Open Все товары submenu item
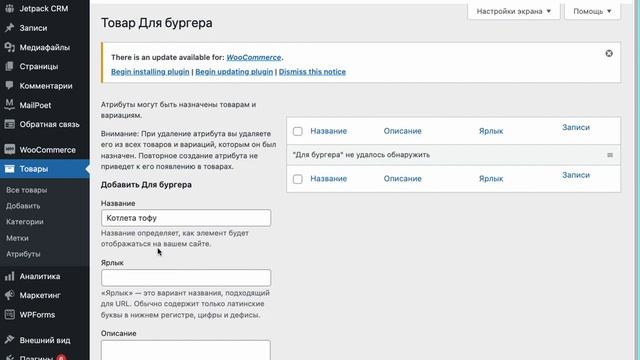This screenshot has width=640, height=360. pos(27,190)
